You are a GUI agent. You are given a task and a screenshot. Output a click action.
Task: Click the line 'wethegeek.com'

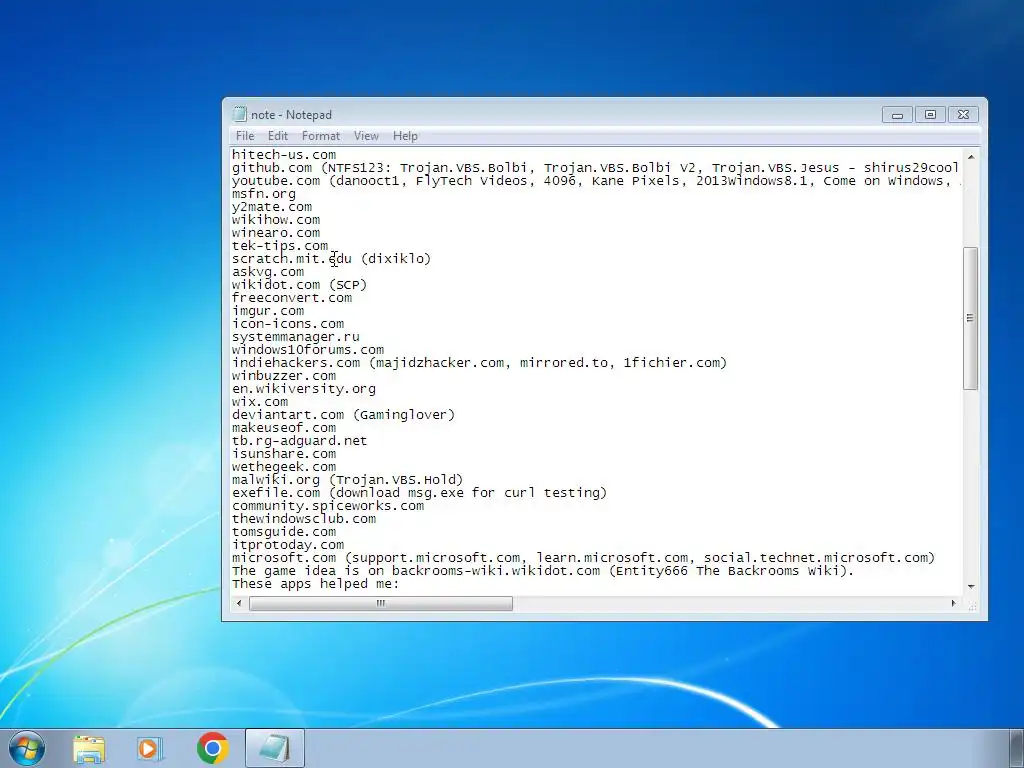284,467
